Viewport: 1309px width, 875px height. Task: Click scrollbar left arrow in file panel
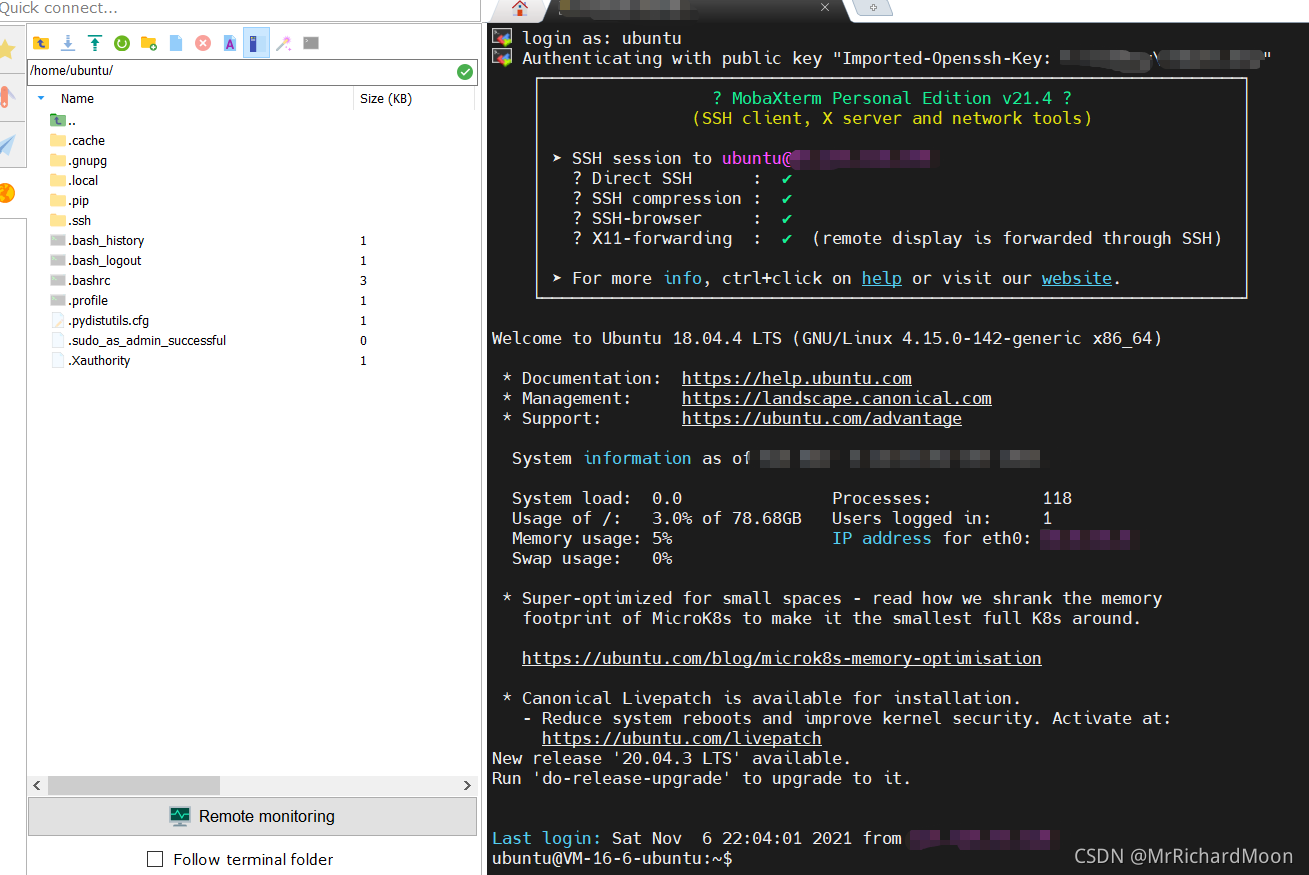point(38,786)
